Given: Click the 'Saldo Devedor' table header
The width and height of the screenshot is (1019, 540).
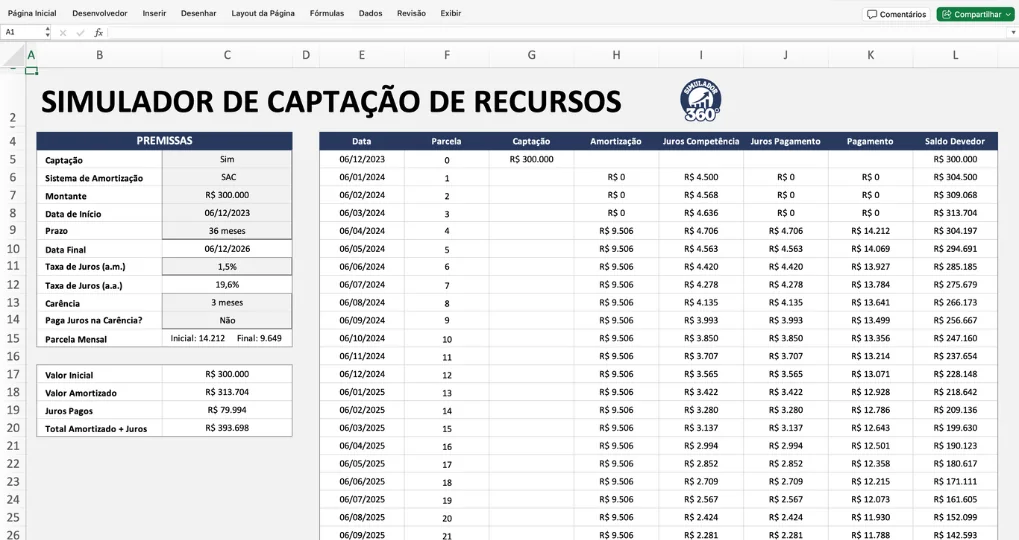Looking at the screenshot, I should (955, 141).
